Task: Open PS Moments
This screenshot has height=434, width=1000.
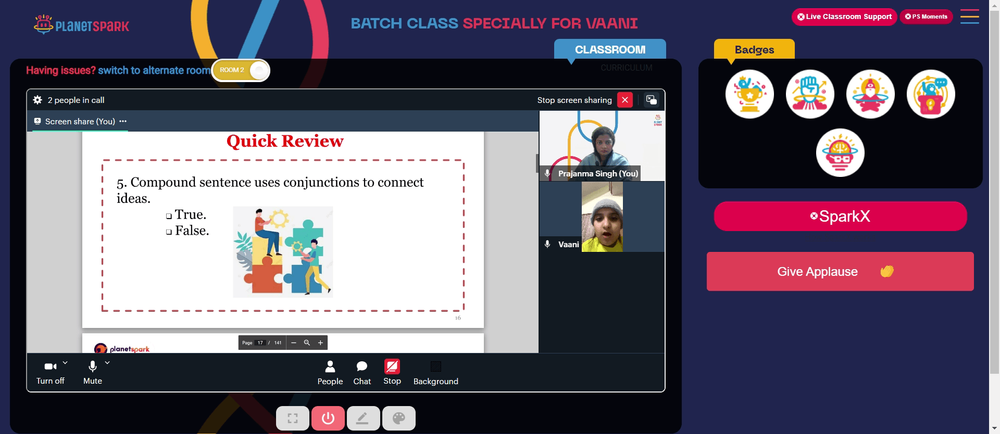Action: click(x=926, y=17)
